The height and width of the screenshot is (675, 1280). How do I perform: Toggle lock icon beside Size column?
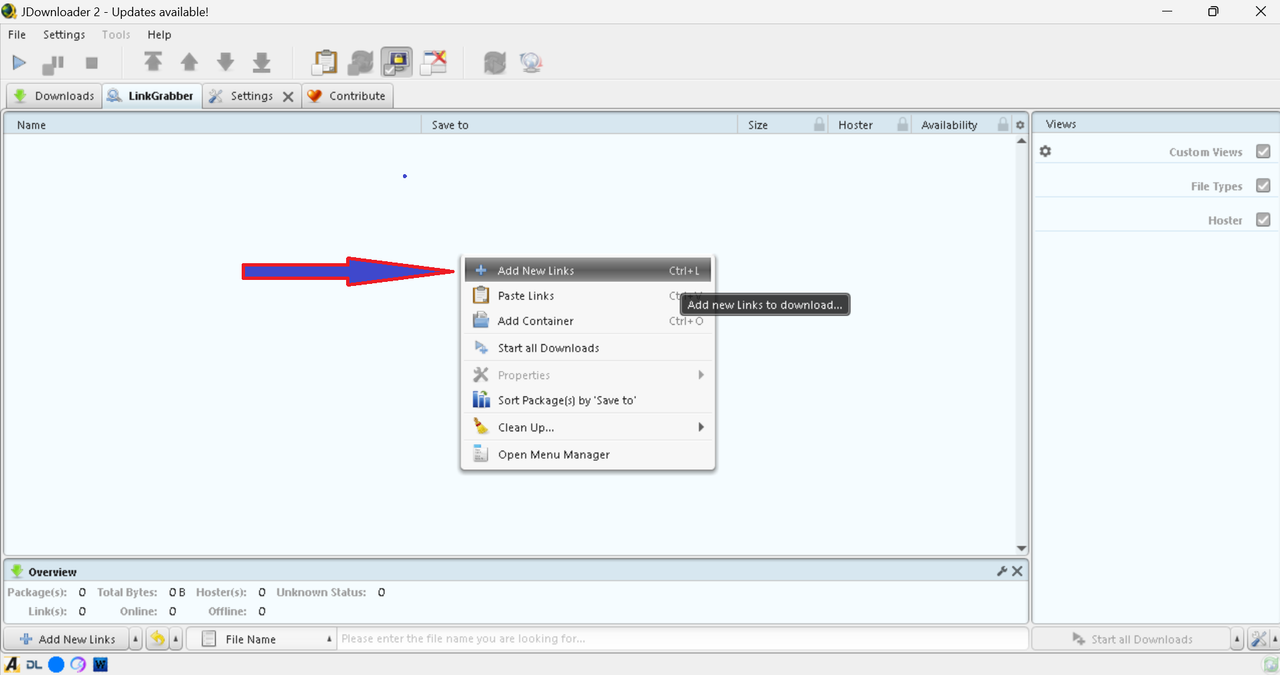[x=820, y=125]
